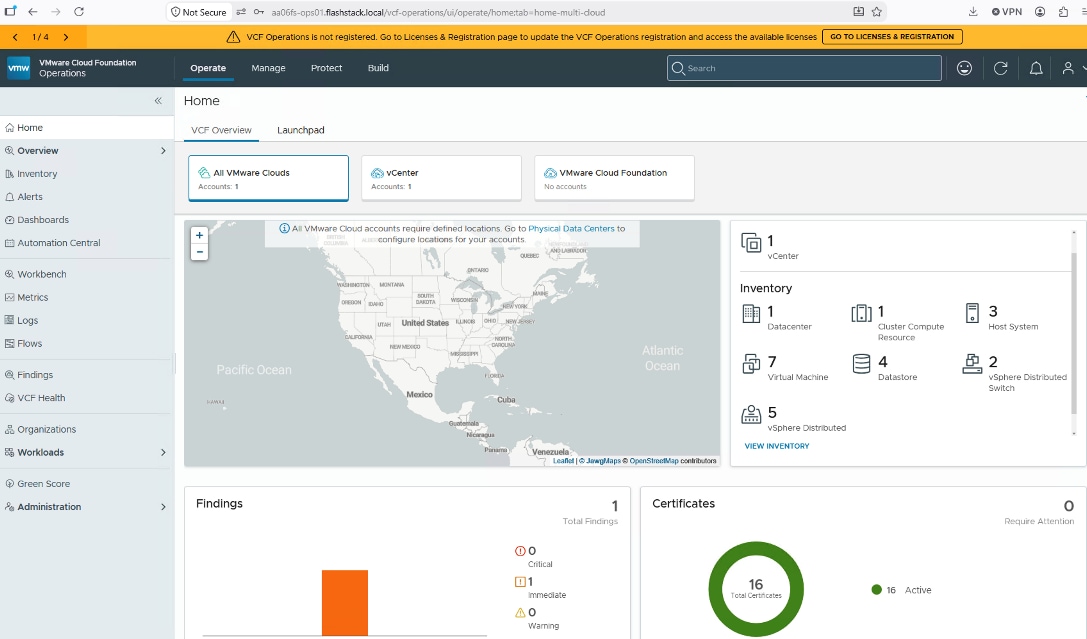
Task: Expand the Overview sidebar section
Action: point(164,150)
